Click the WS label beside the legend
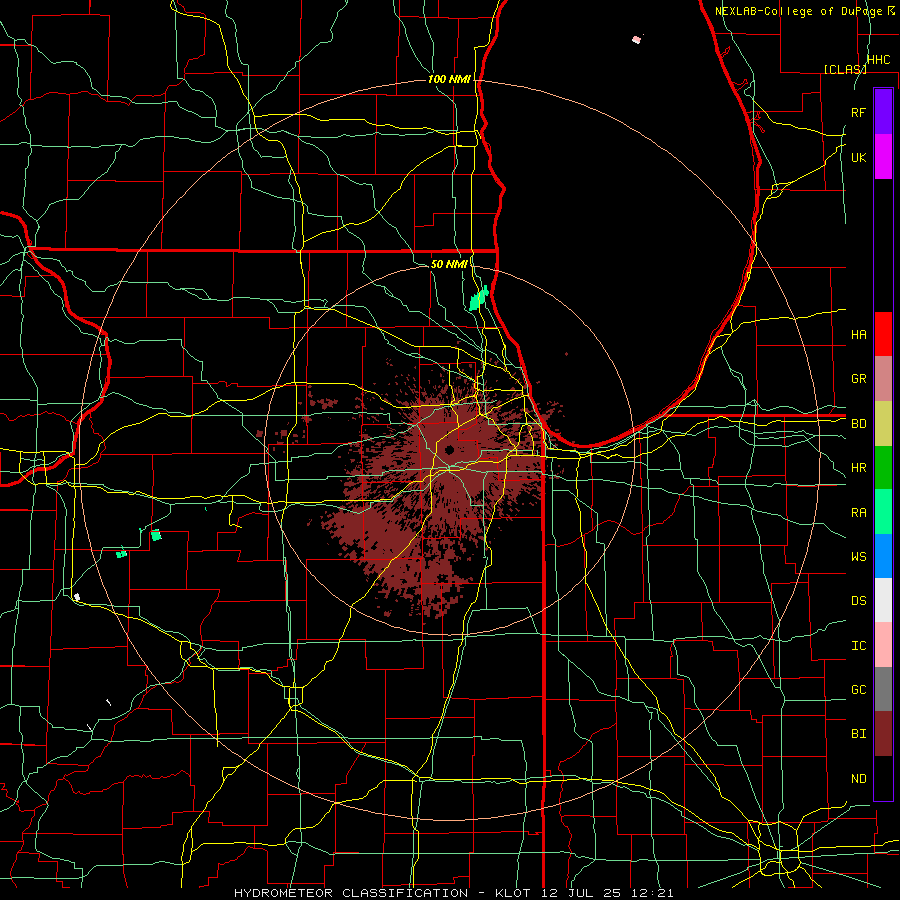The image size is (900, 900). 859,557
